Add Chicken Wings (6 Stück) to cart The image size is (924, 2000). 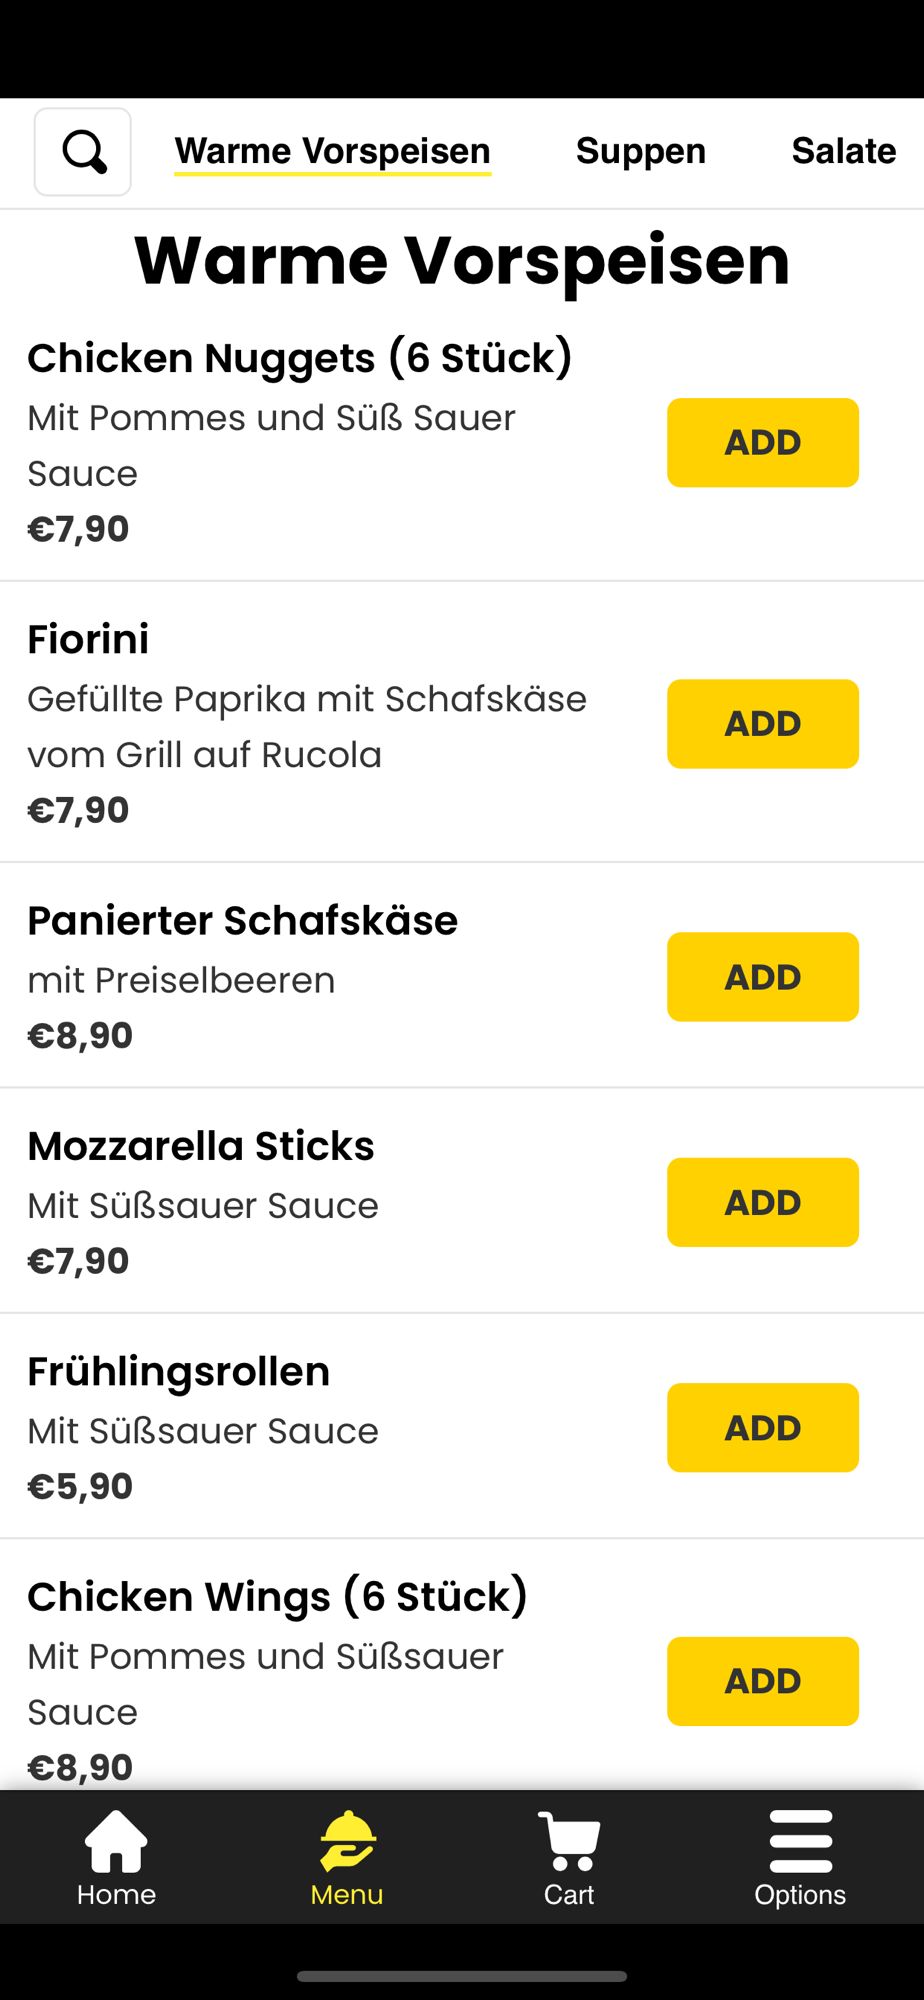coord(763,1681)
